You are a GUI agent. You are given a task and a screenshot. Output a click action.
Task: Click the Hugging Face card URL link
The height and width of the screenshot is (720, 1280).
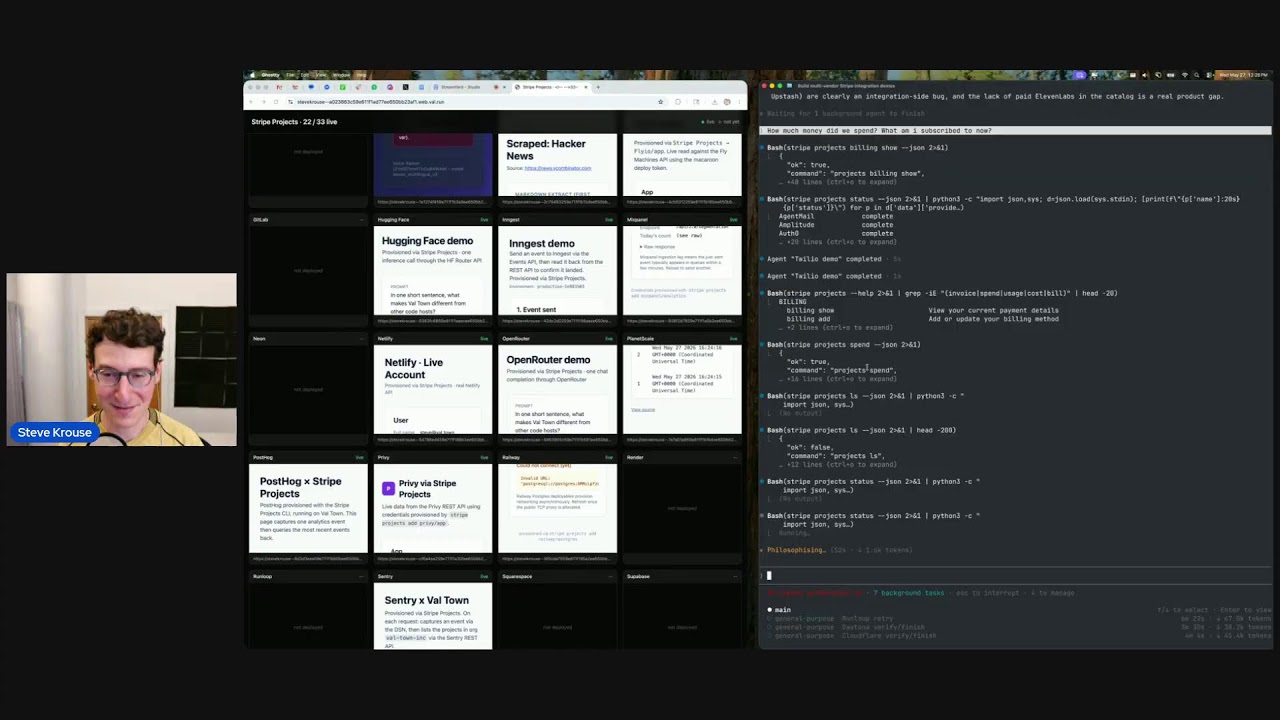pos(433,320)
